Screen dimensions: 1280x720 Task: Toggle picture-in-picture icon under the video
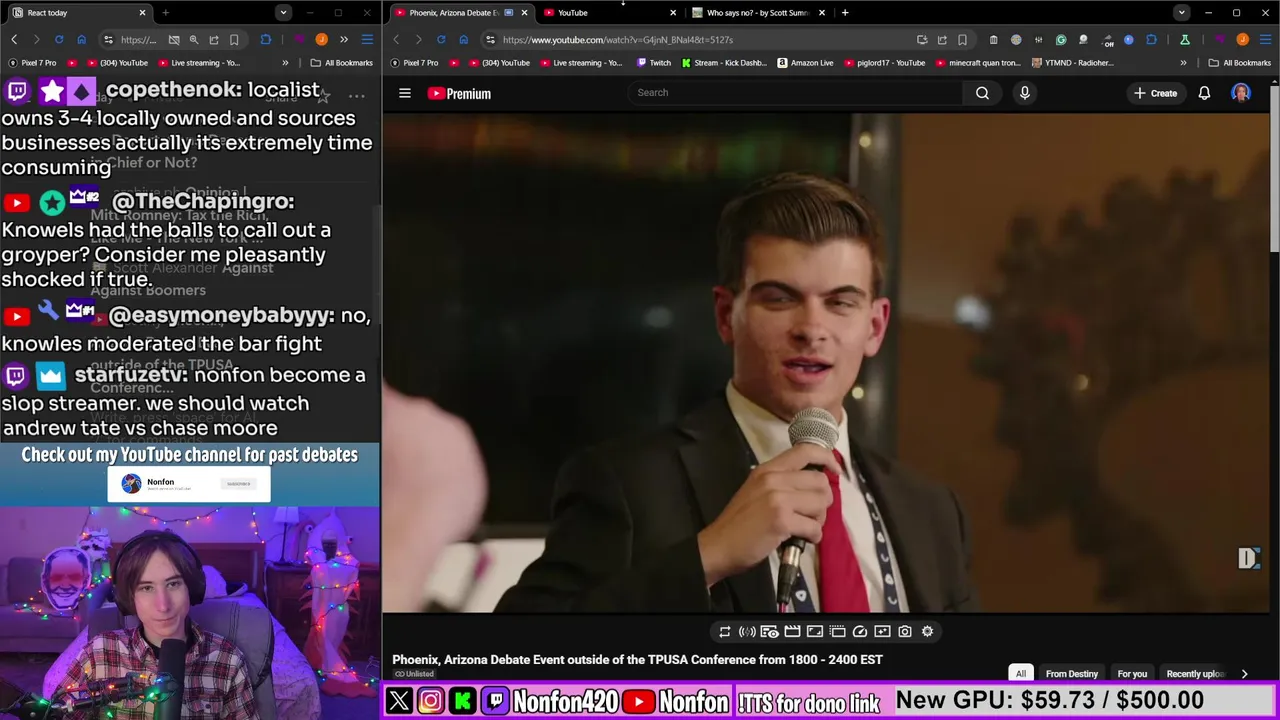(x=837, y=631)
